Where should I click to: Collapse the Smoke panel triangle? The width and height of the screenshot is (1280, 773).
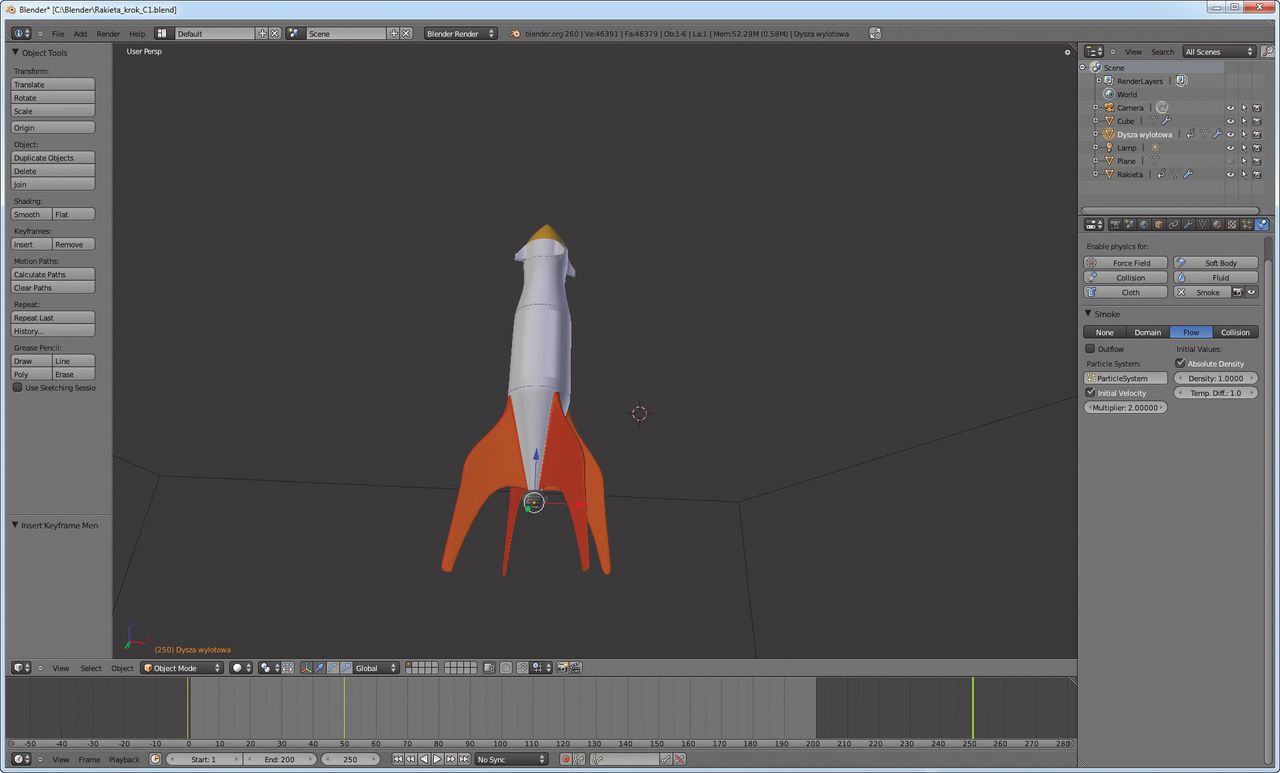point(1088,314)
